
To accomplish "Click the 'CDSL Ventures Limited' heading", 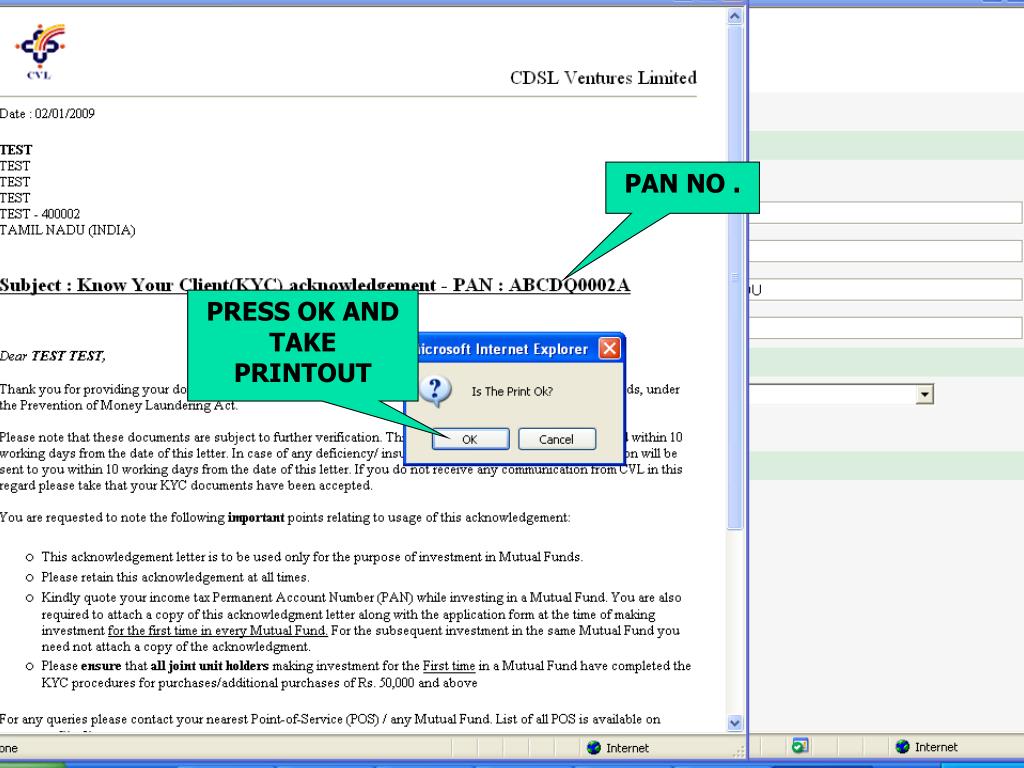I will pos(603,78).
